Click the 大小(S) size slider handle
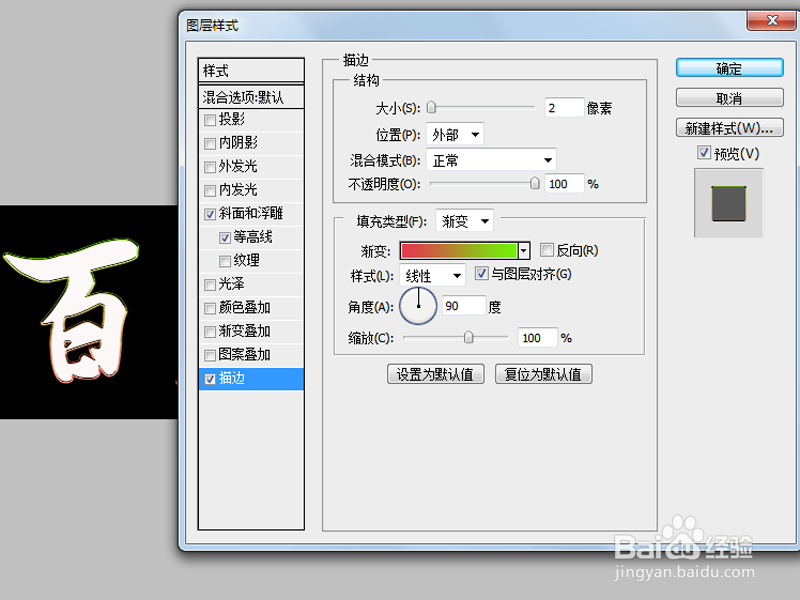Image resolution: width=800 pixels, height=600 pixels. tap(432, 107)
